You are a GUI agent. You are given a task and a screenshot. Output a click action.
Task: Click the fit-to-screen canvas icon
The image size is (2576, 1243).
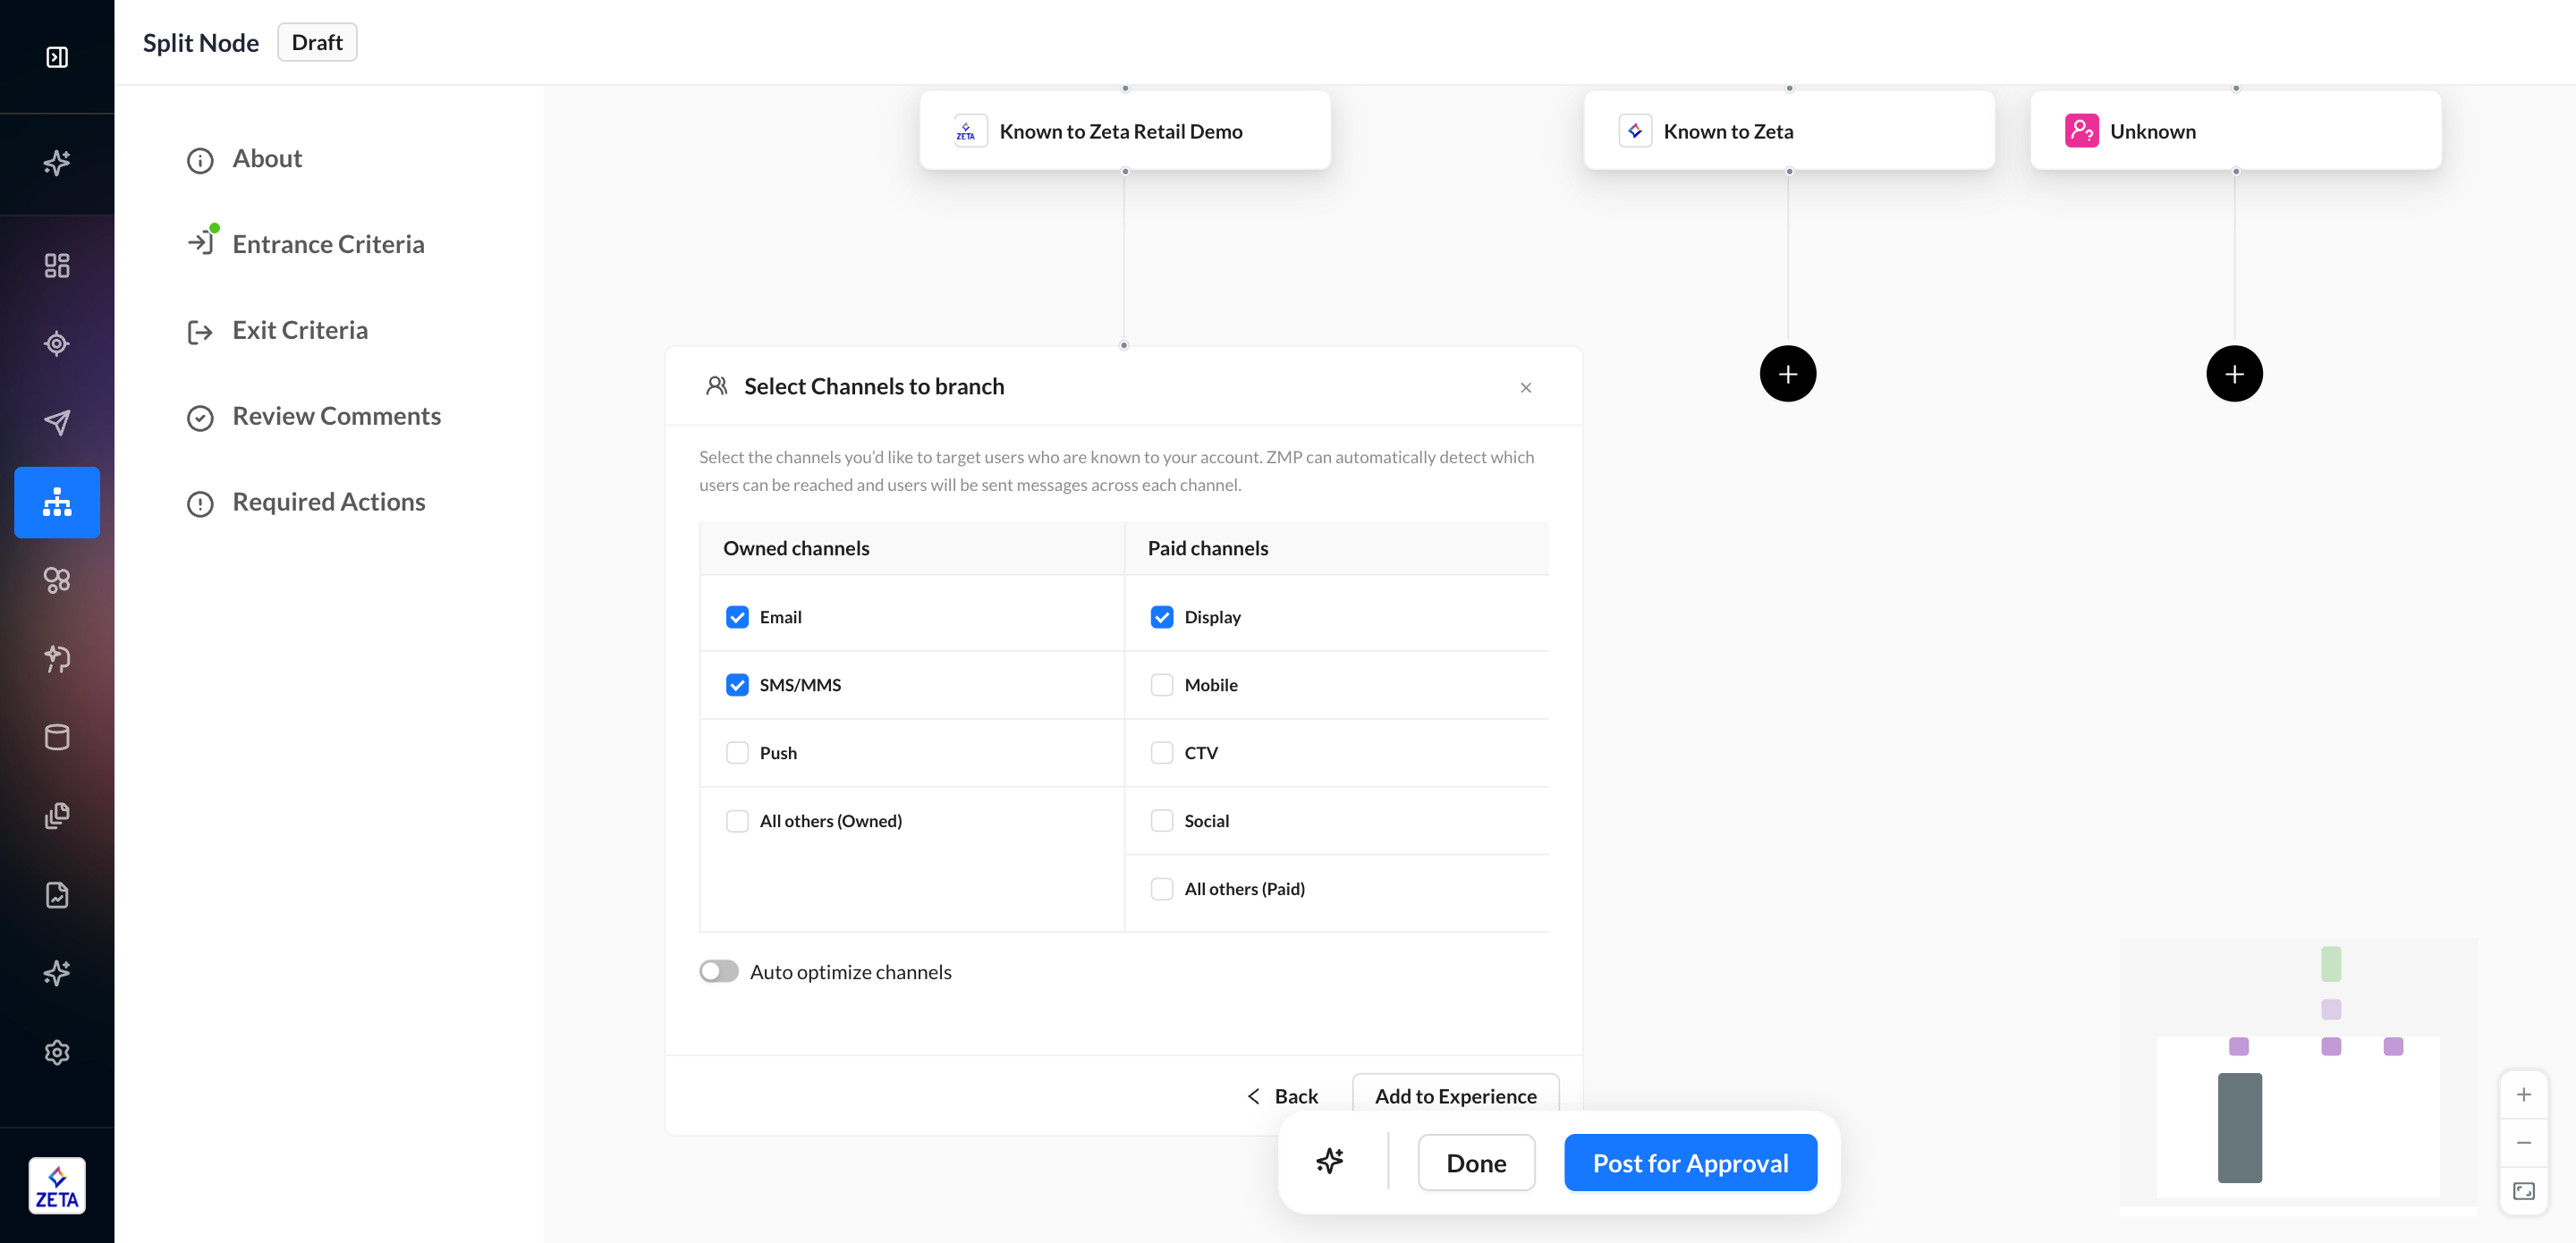[2523, 1190]
